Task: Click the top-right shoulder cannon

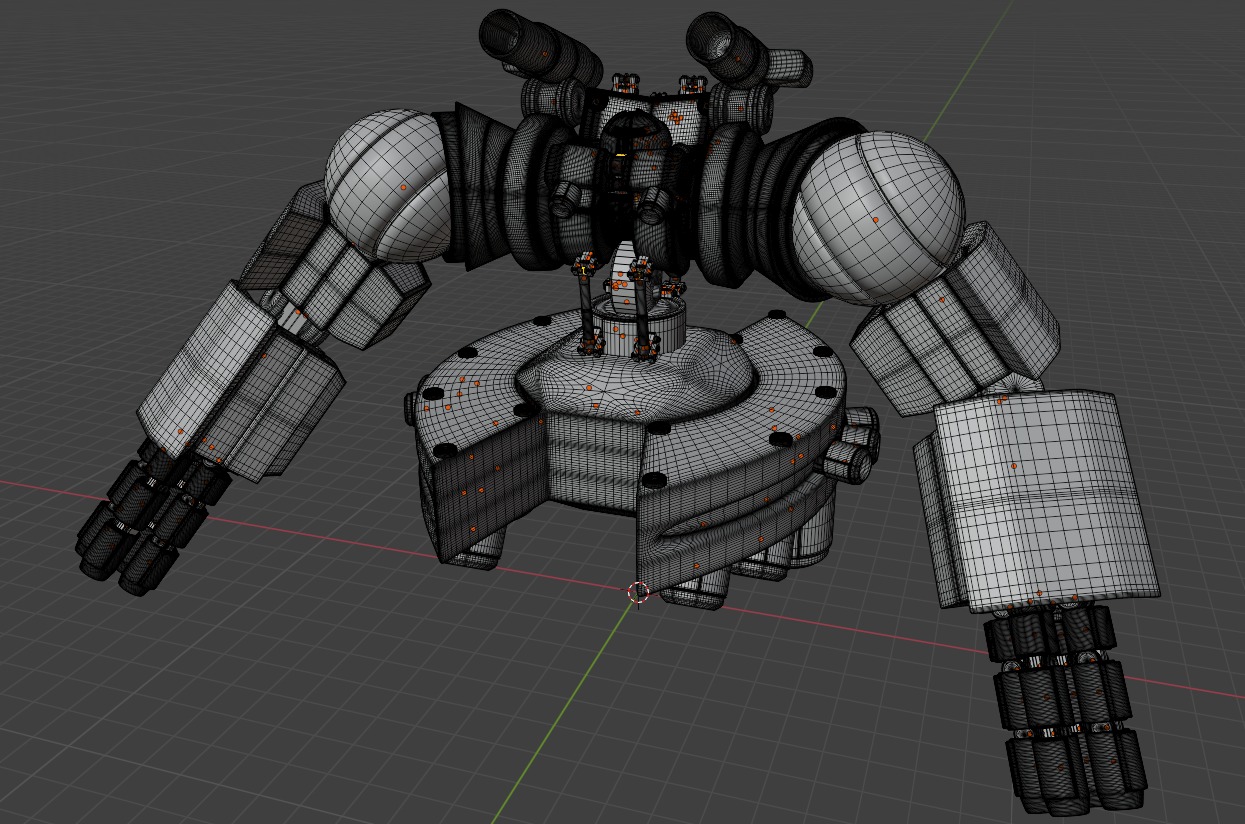Action: 749,50
